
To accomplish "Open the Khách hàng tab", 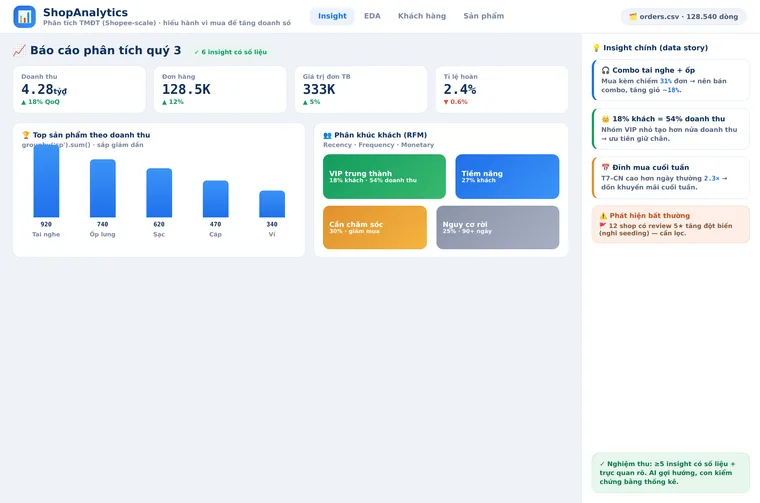I will pos(422,16).
